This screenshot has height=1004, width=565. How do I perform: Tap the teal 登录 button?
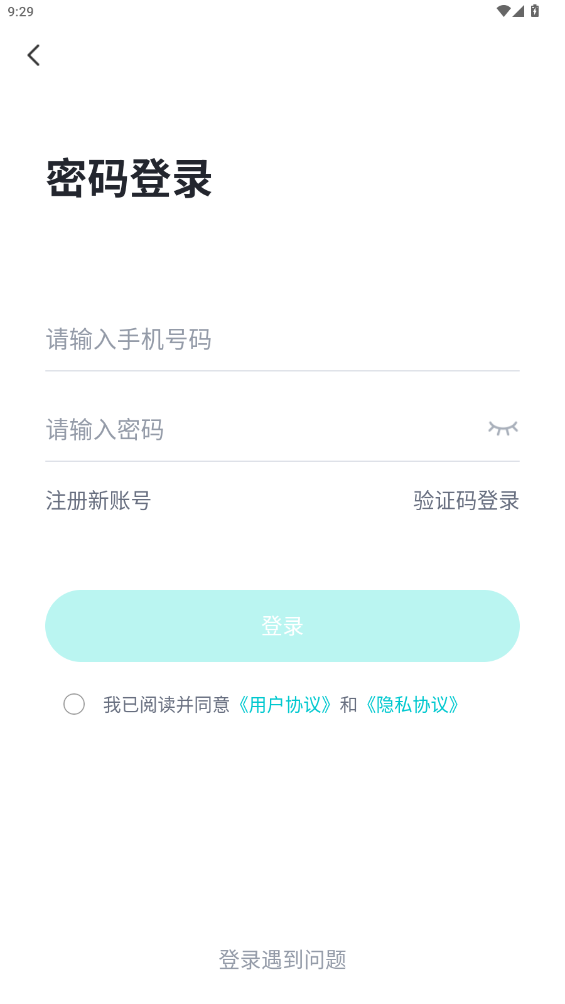tap(282, 626)
